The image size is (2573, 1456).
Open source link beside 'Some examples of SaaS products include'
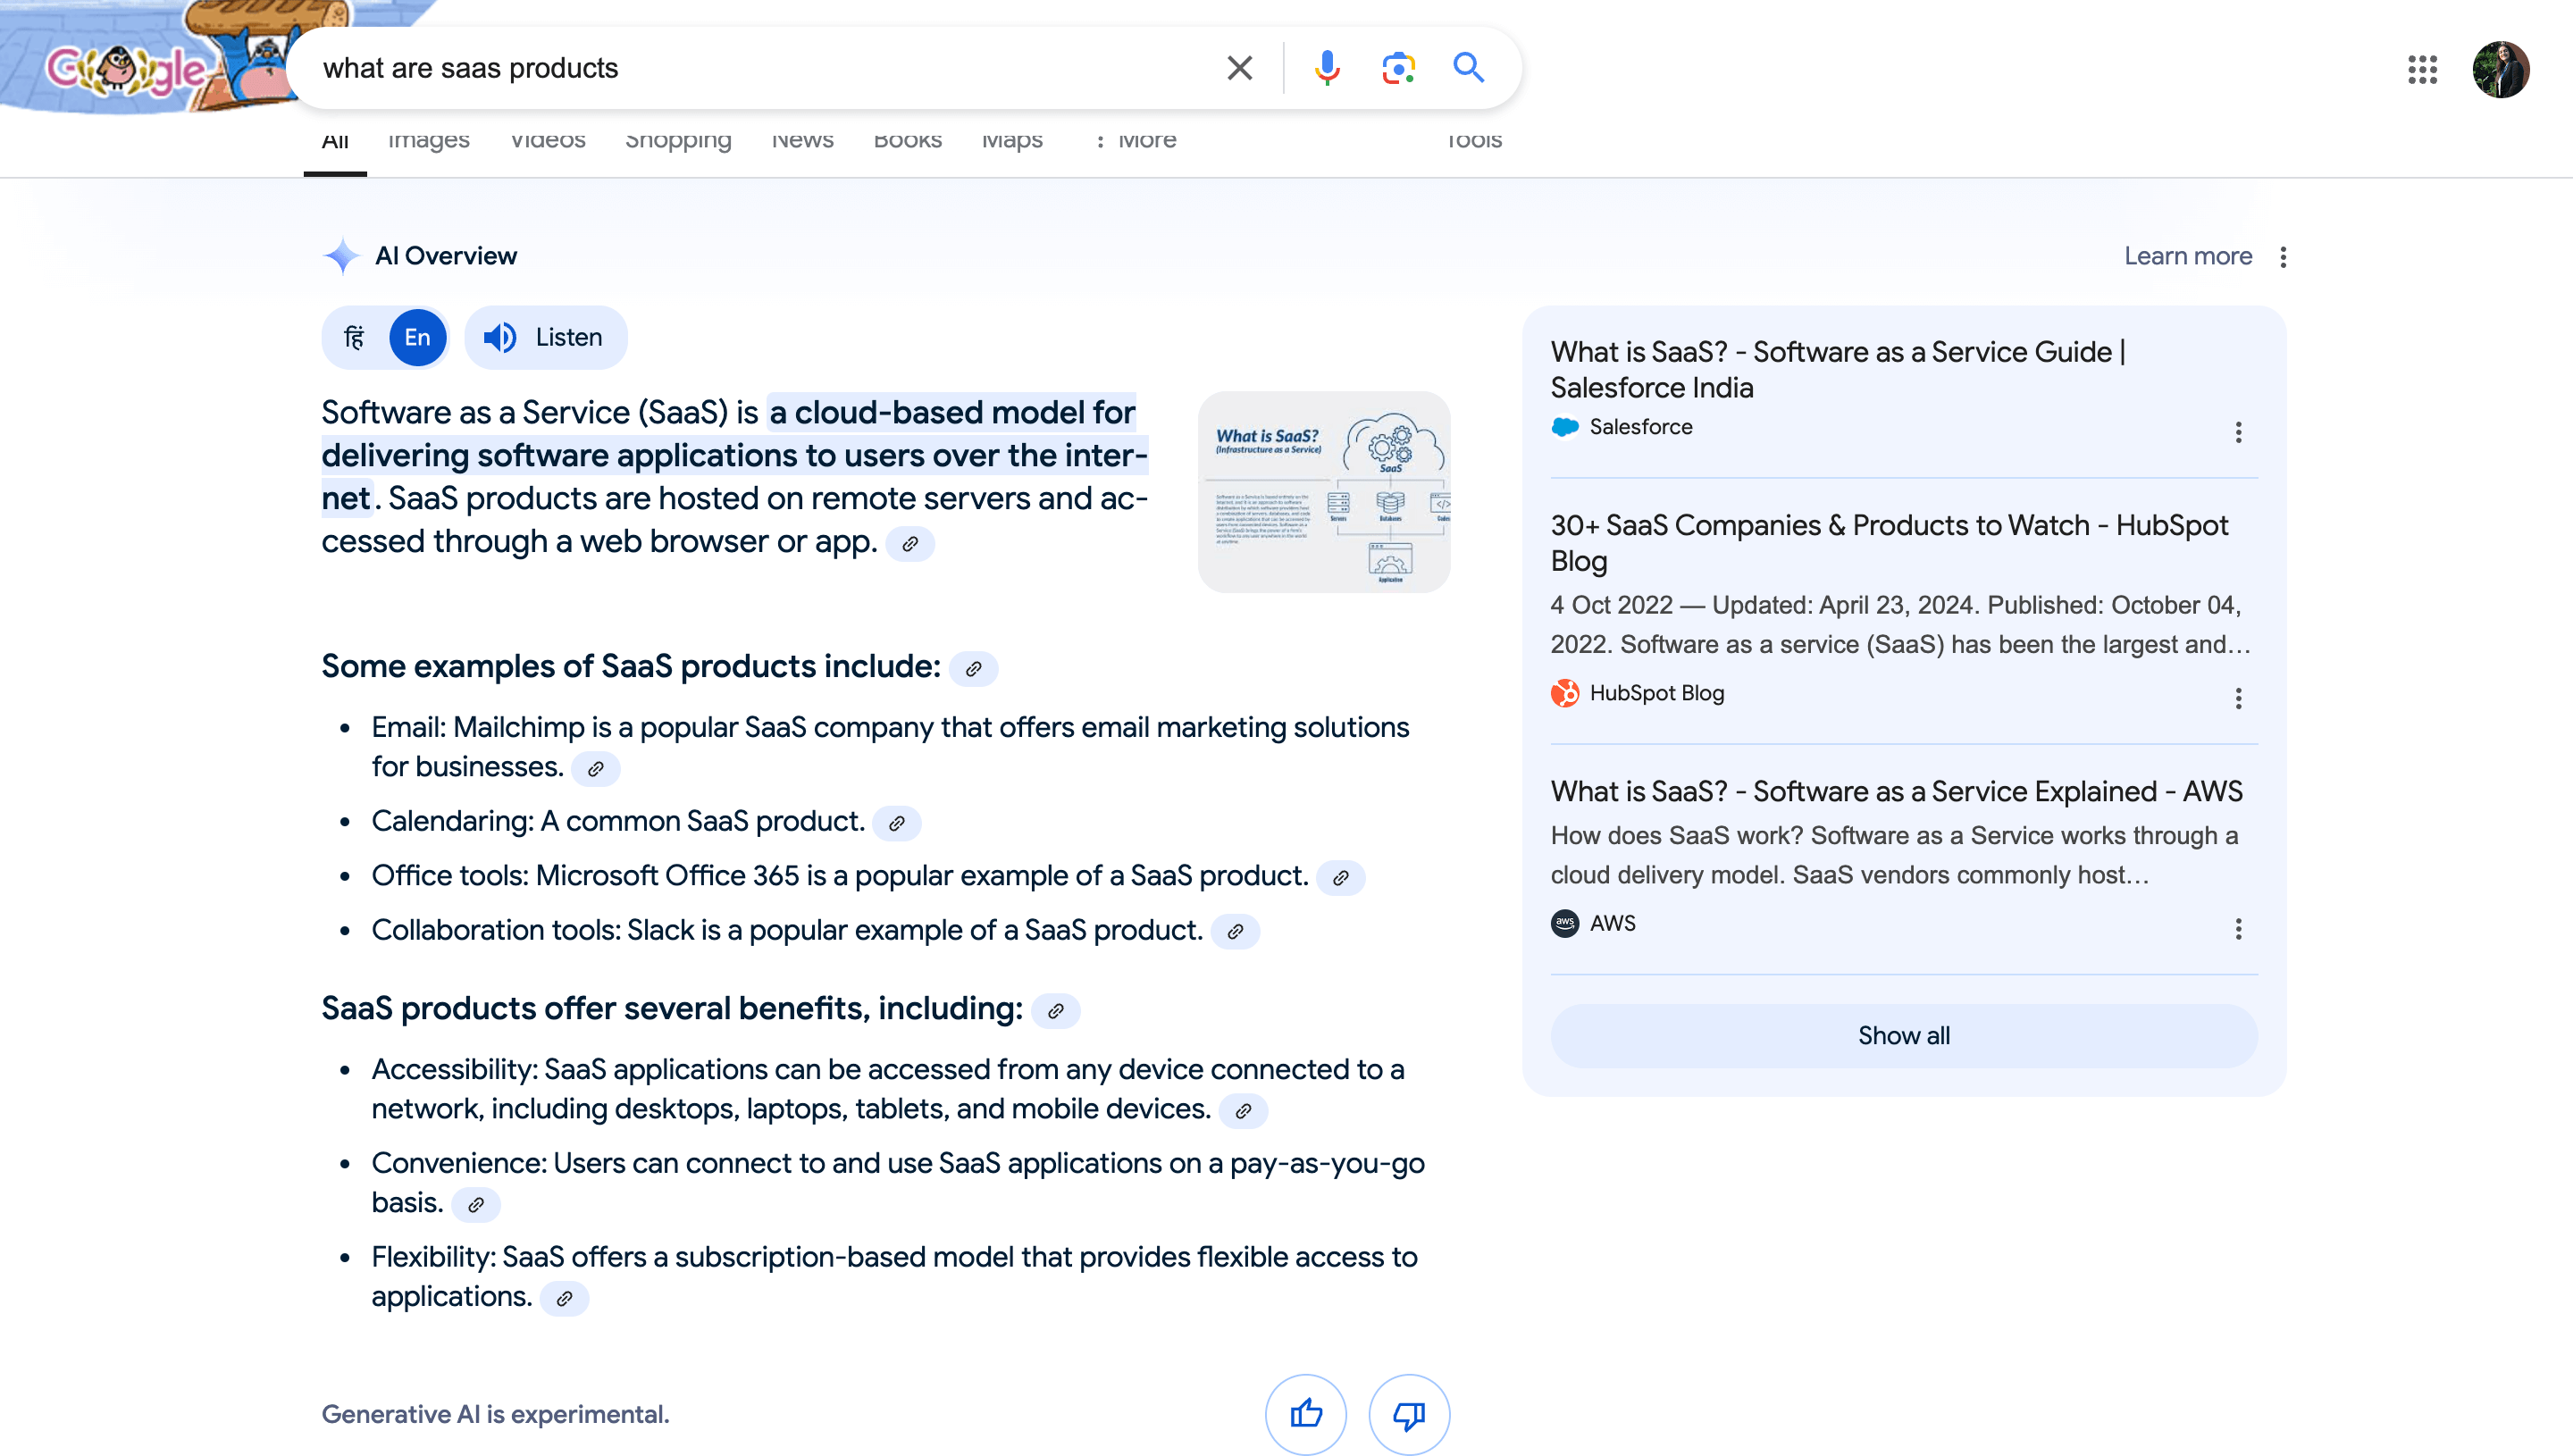[973, 669]
